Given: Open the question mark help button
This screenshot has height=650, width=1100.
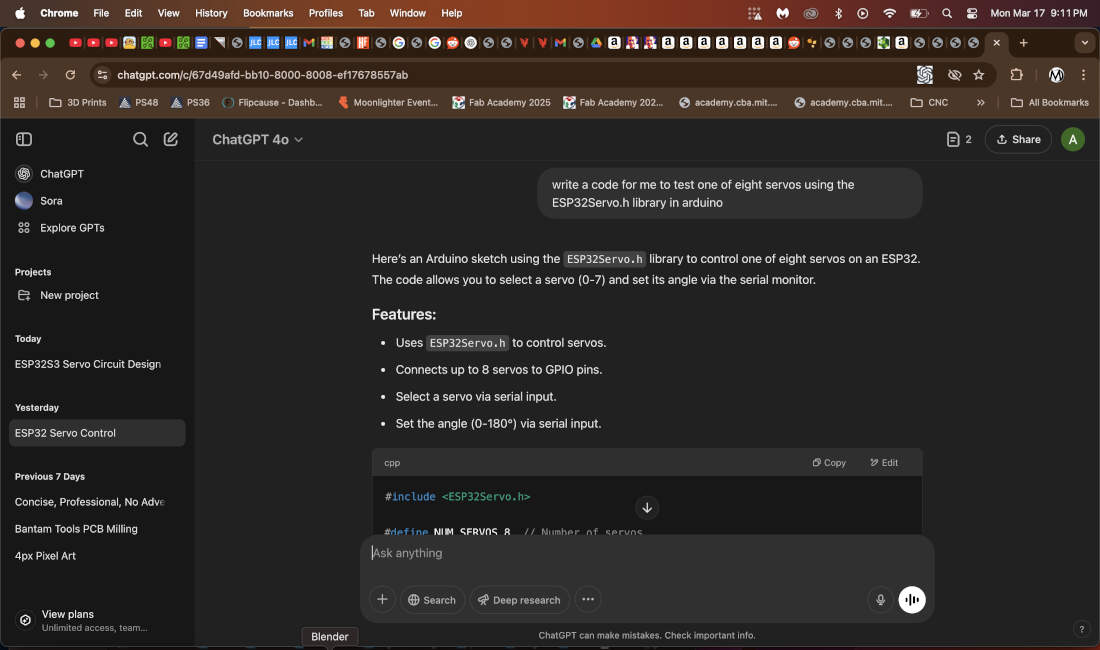Looking at the screenshot, I should tap(1081, 629).
